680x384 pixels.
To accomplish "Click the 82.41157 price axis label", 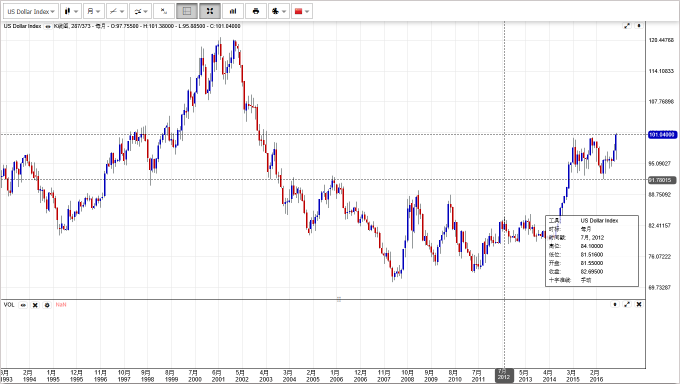I will (x=661, y=225).
